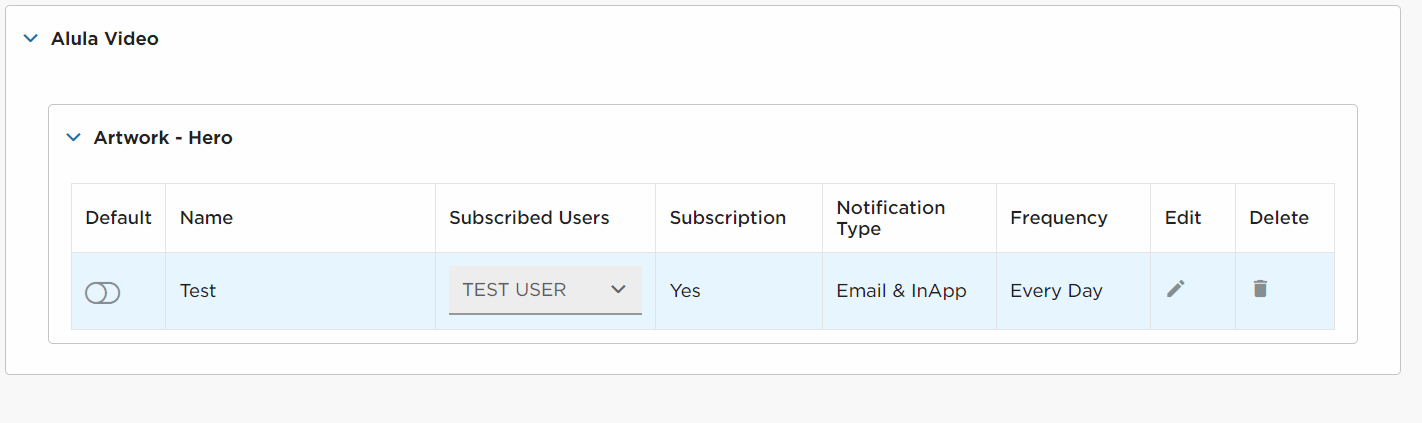Click the pencil edit icon for Test
Screen dimensions: 1422x423
coord(1176,289)
